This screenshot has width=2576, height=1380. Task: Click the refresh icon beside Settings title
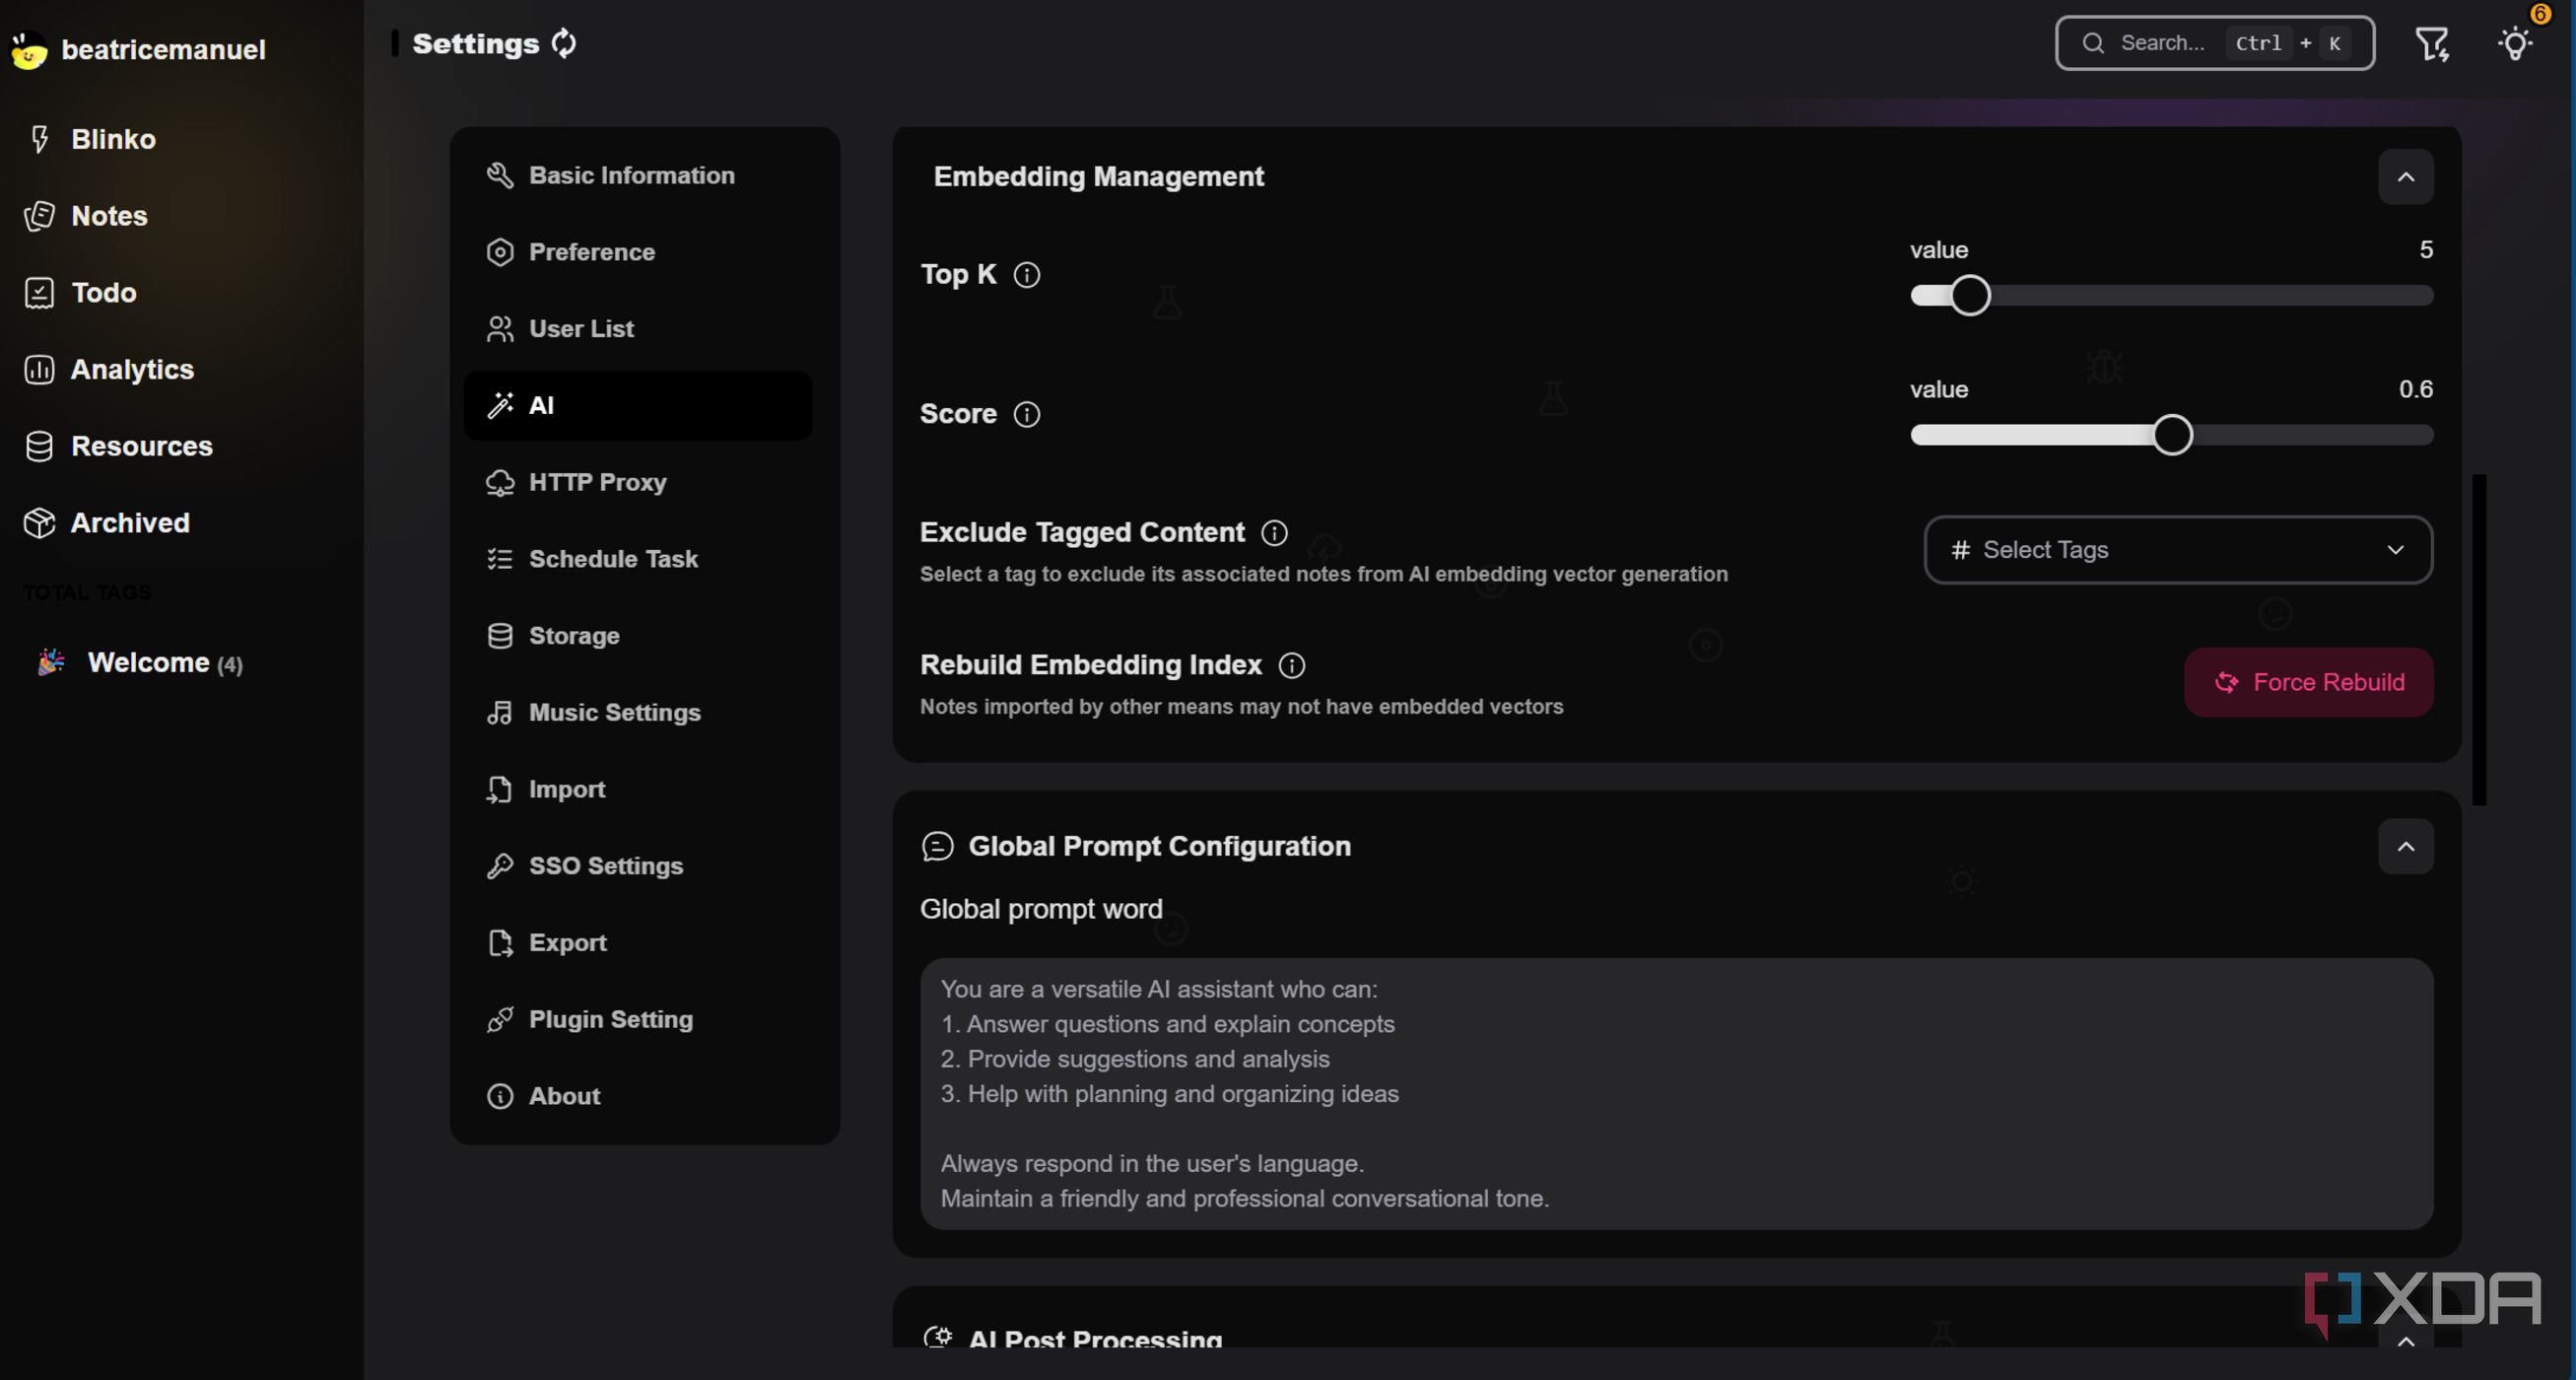564,43
